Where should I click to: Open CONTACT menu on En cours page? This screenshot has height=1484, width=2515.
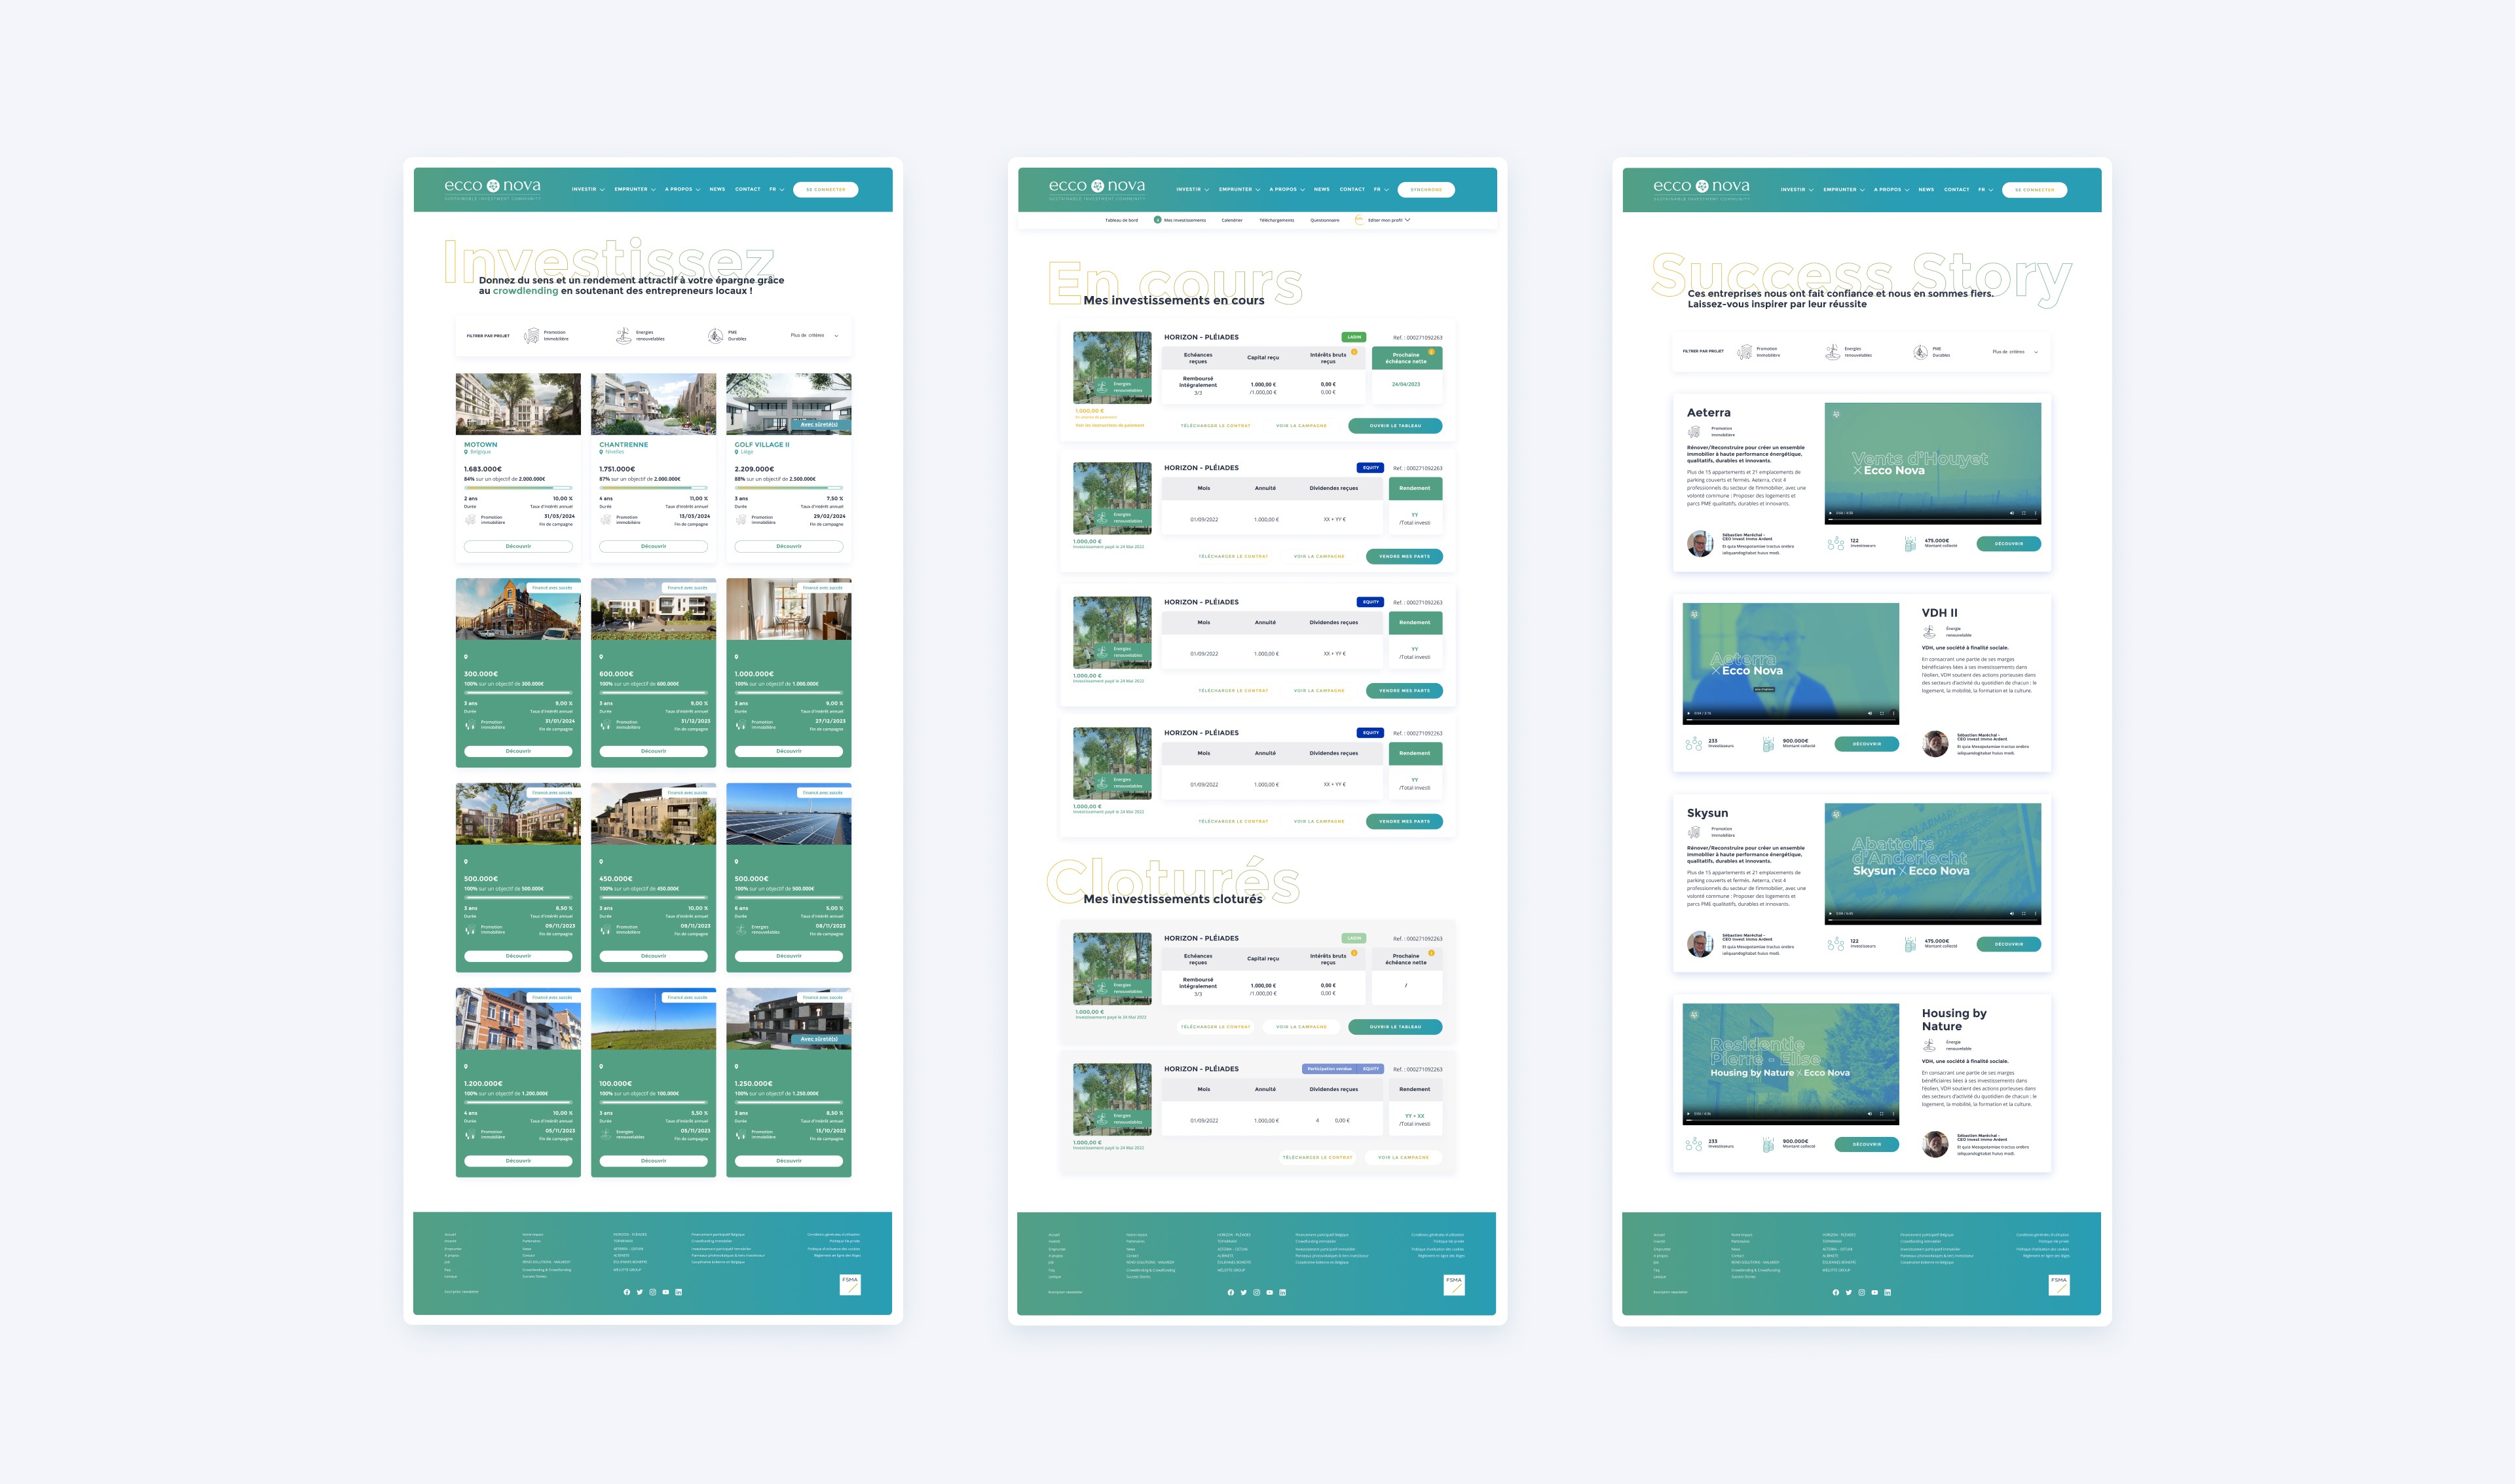point(1352,189)
